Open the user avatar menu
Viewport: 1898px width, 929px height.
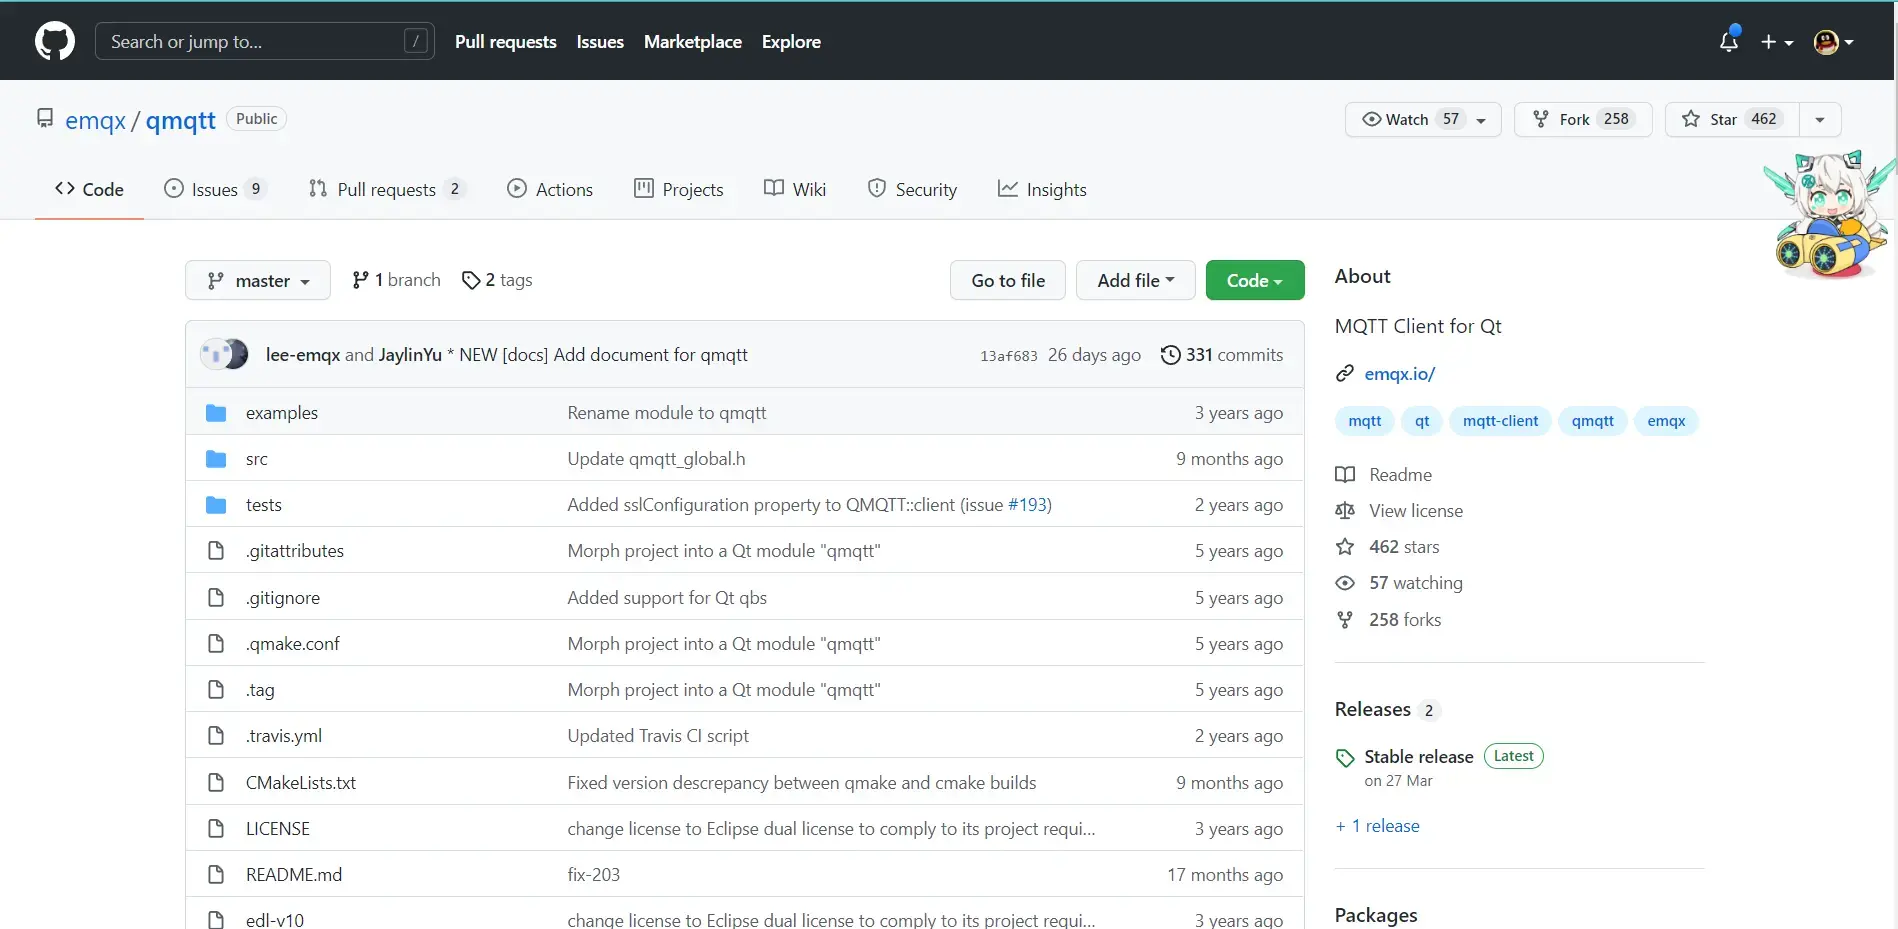click(x=1834, y=42)
